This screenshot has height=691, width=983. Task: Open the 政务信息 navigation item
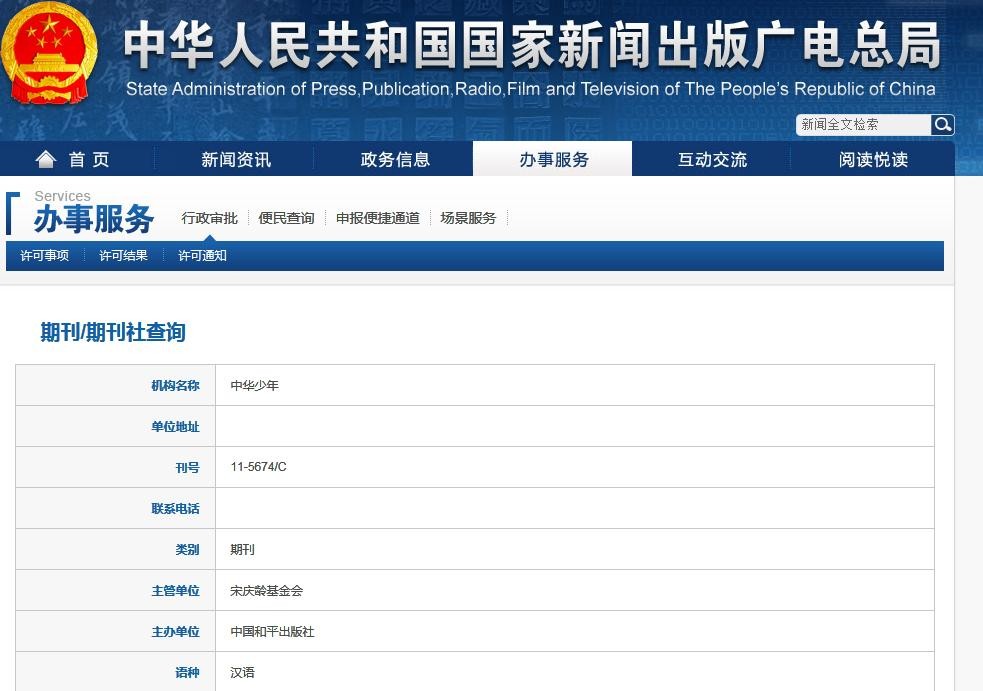pos(395,159)
